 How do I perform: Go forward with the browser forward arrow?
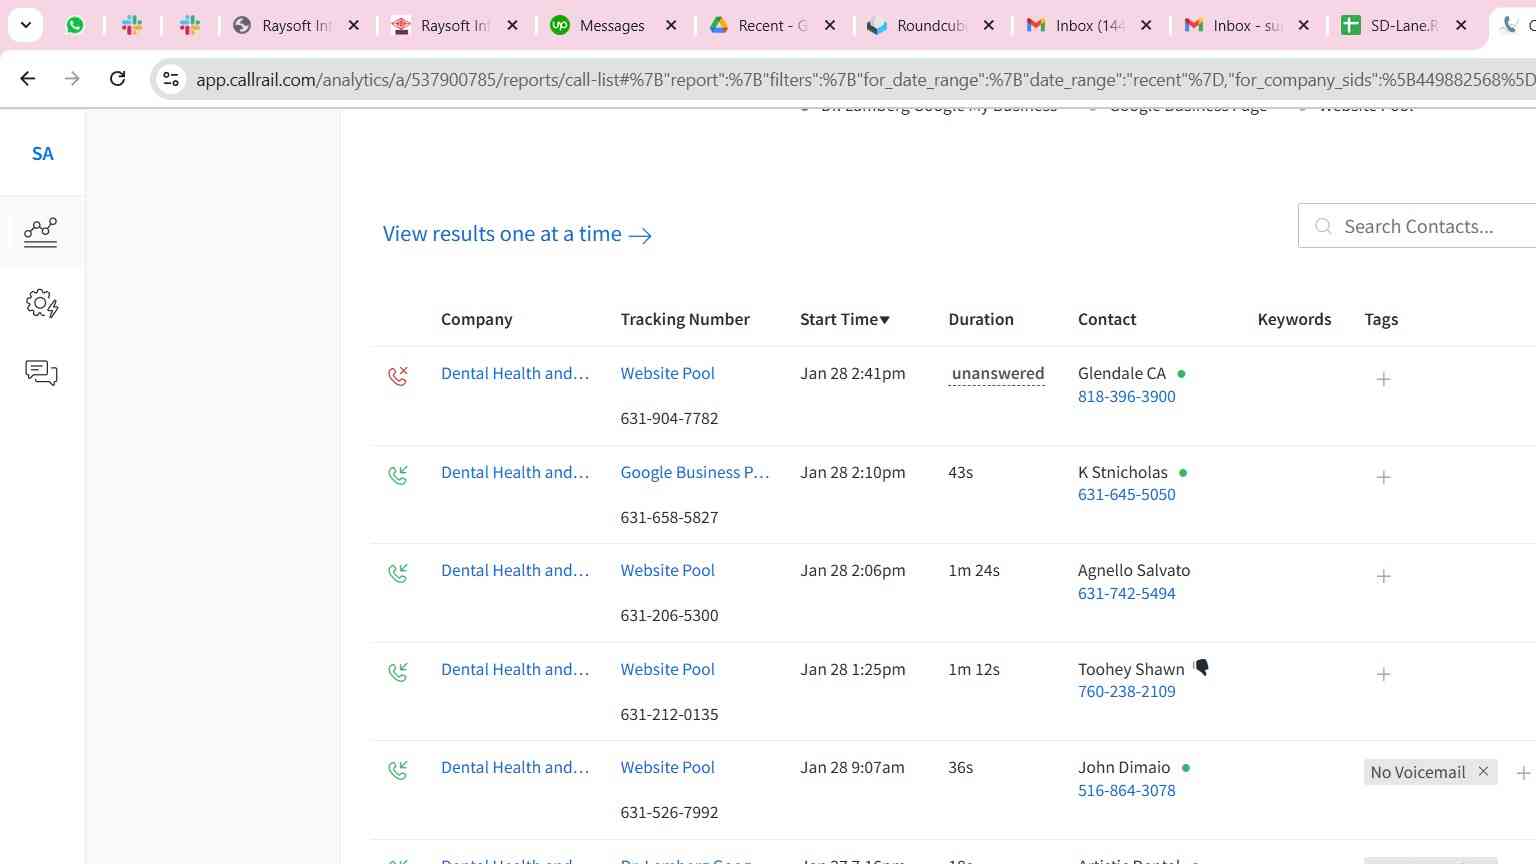pos(72,78)
